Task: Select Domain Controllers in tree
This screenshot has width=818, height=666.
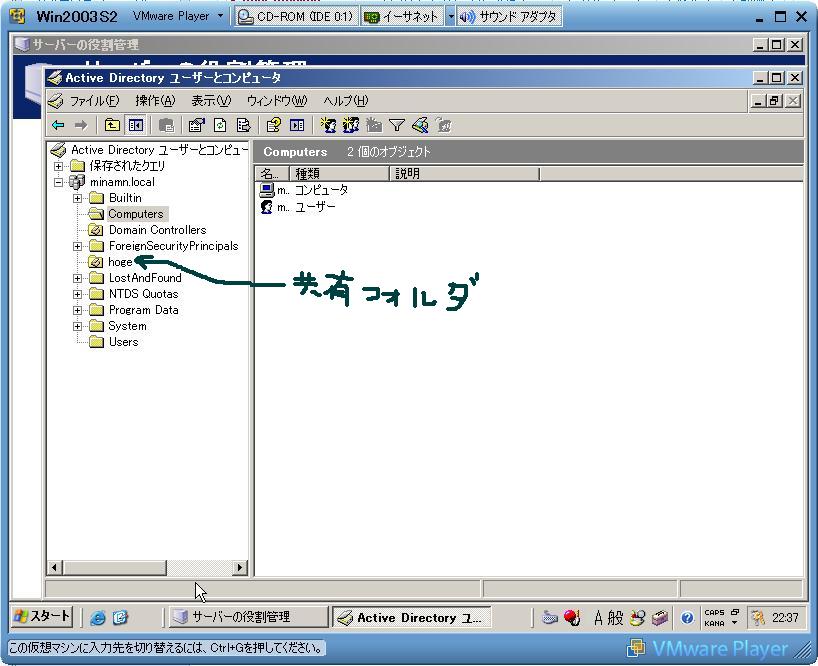Action: 157,230
